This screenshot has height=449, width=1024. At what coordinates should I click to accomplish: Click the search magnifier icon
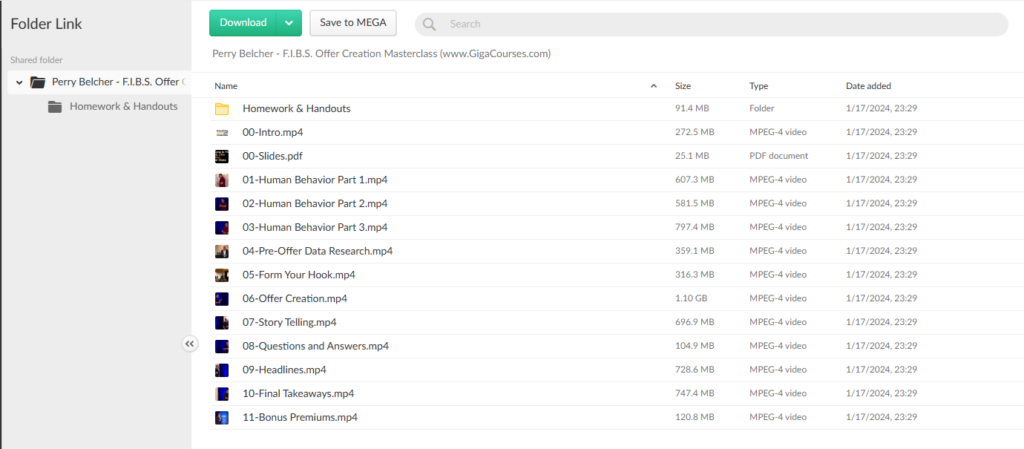[x=429, y=24]
